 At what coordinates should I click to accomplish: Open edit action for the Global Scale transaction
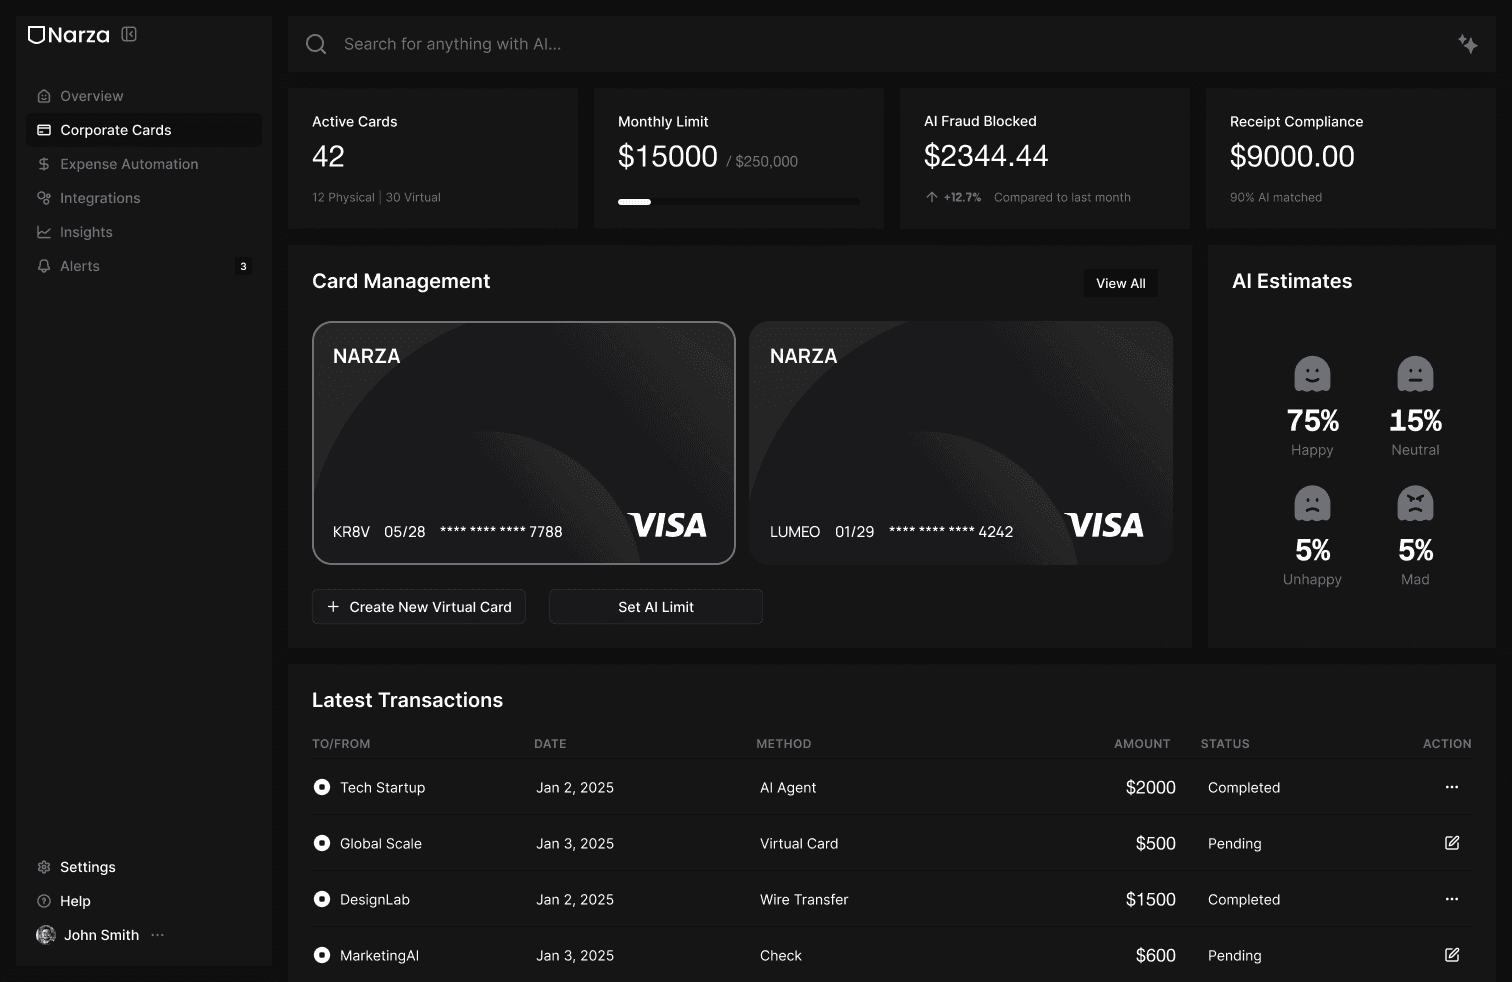[x=1451, y=843]
